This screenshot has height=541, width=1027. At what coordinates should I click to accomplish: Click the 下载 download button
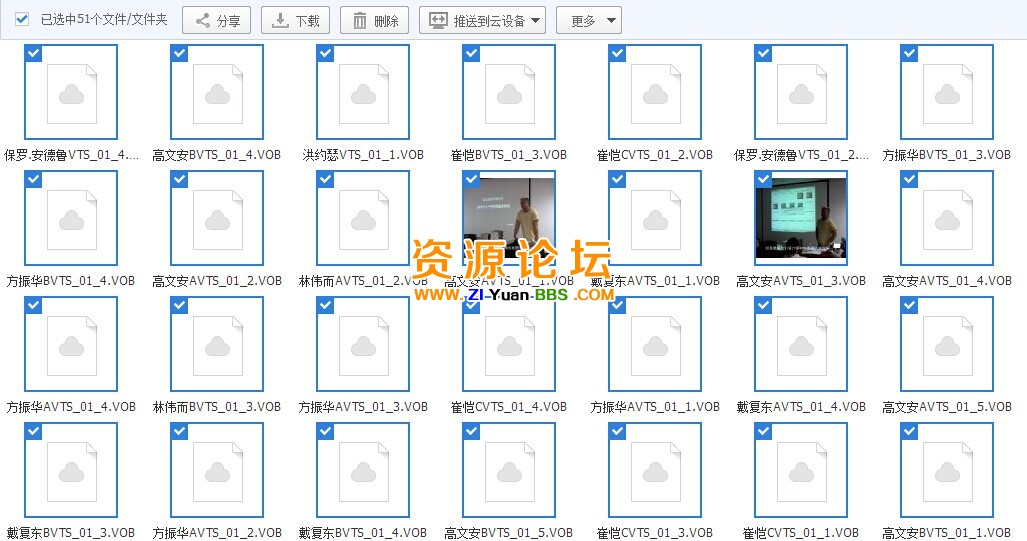pyautogui.click(x=295, y=20)
